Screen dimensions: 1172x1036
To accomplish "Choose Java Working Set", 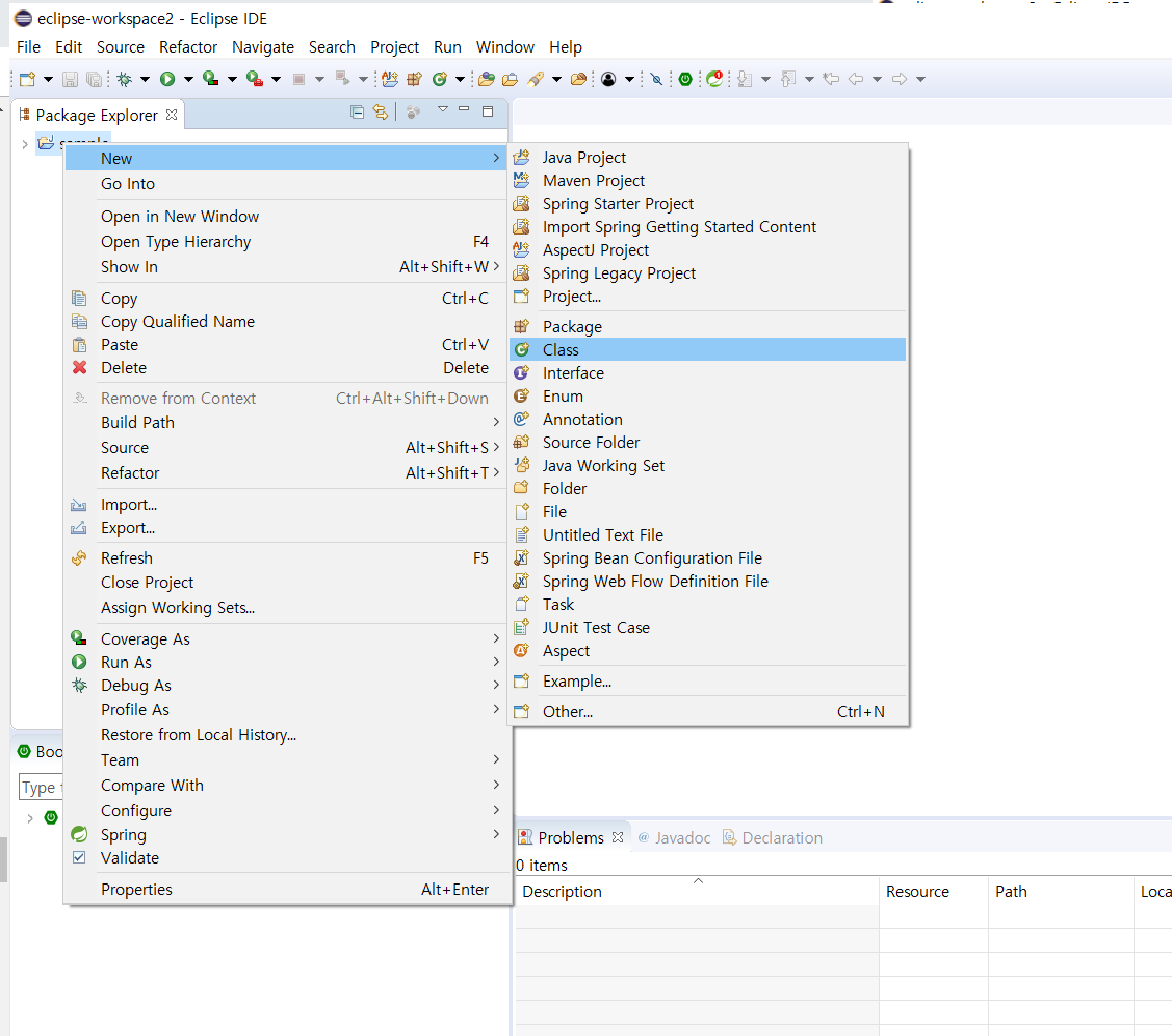I will [708, 466].
